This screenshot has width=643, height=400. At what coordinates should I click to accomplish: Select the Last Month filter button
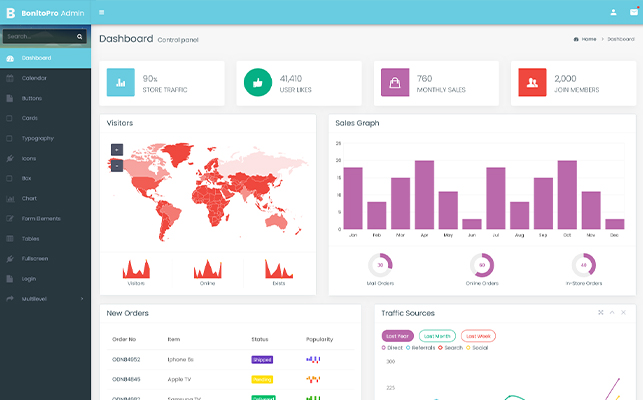437,336
